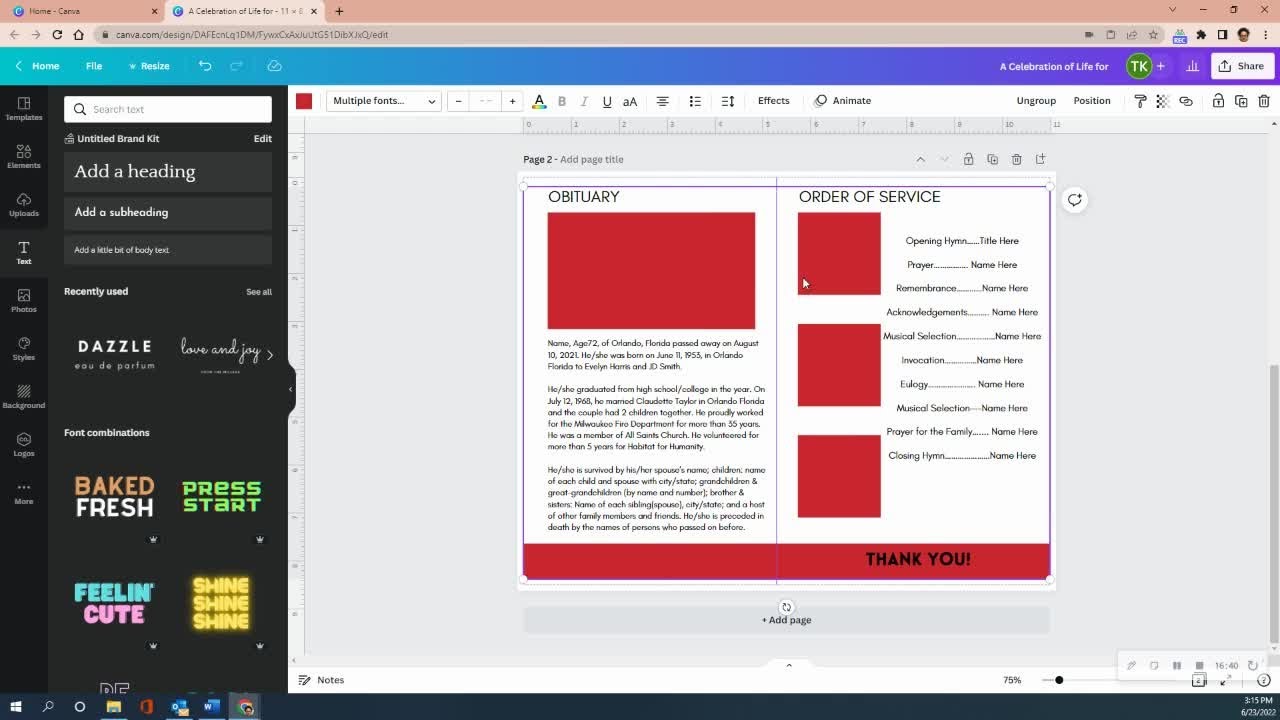
Task: Click Add a heading
Action: click(x=168, y=172)
